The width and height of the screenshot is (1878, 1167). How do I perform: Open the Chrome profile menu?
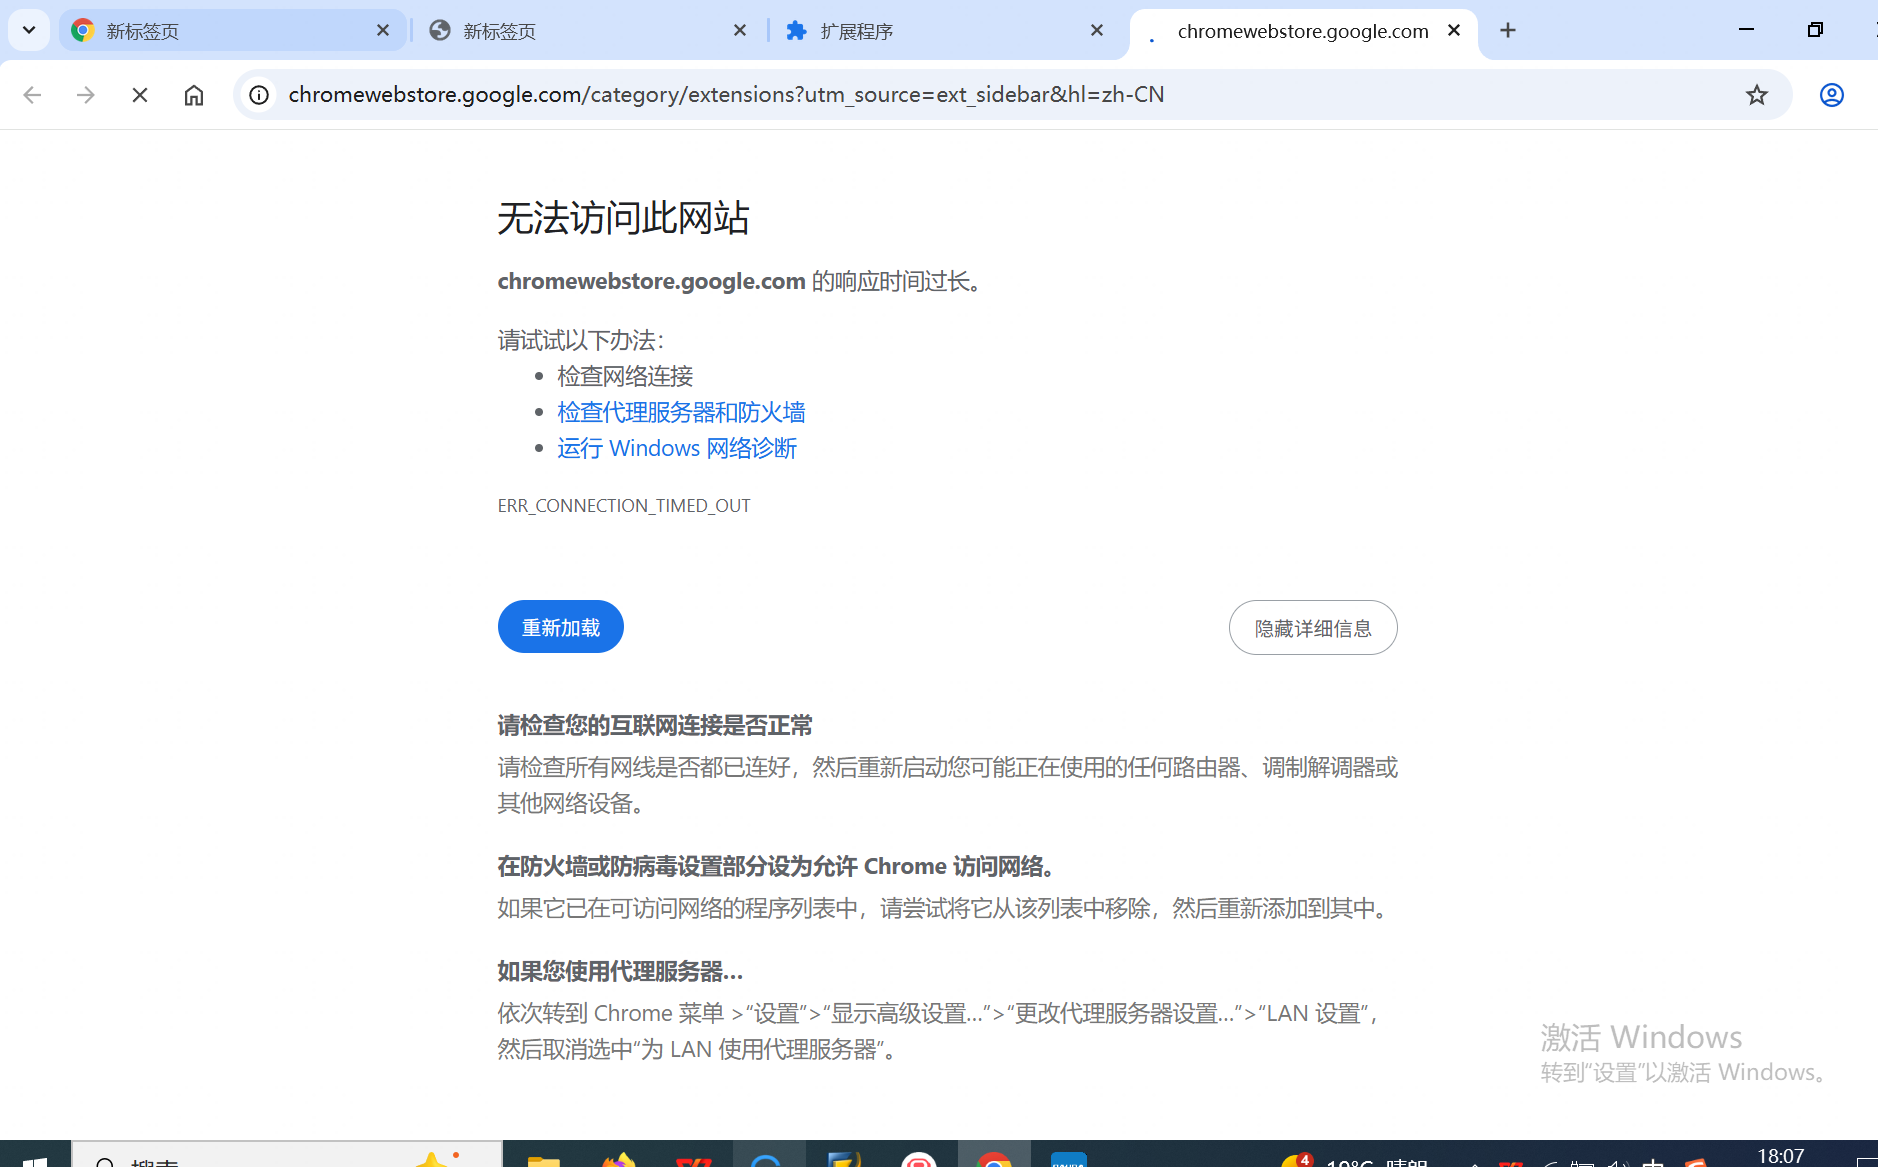point(1832,95)
